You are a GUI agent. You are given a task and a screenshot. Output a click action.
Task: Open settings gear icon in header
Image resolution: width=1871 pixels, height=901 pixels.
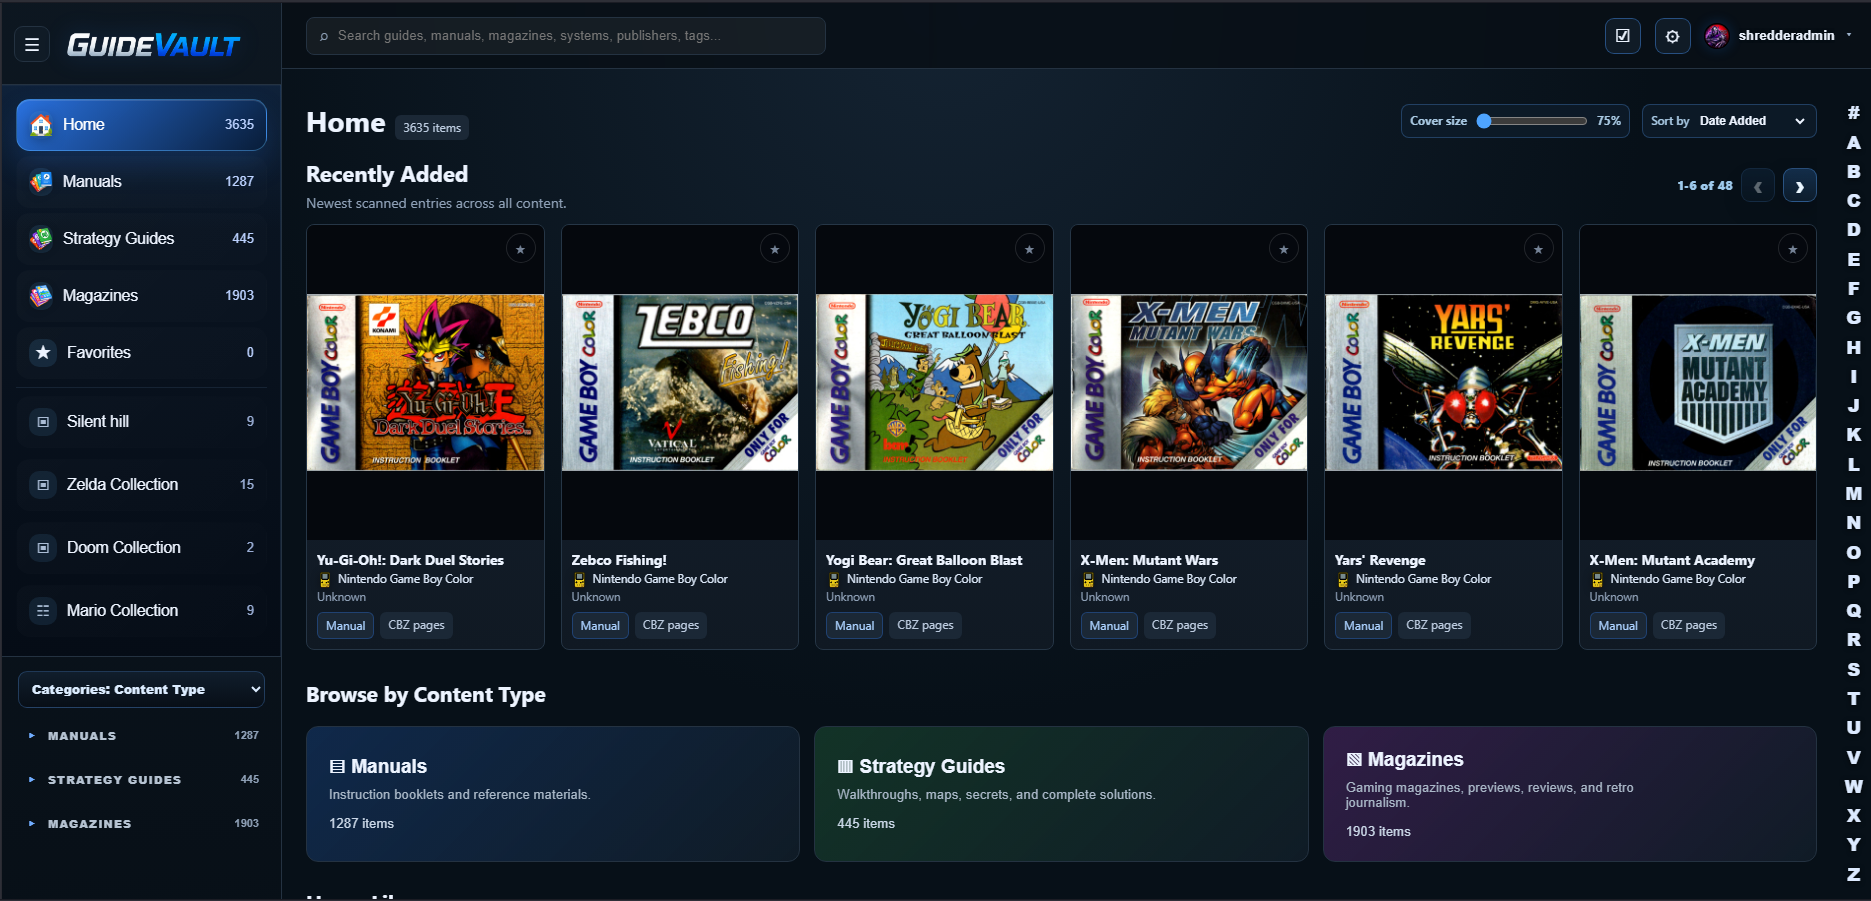pyautogui.click(x=1672, y=36)
